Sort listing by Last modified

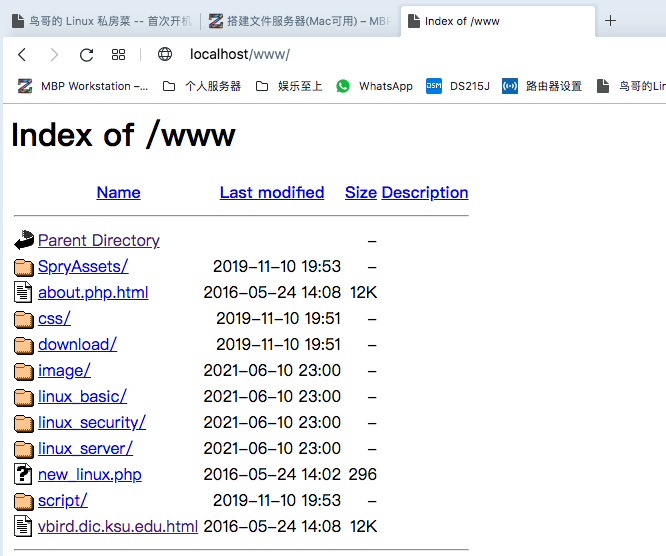tap(272, 193)
